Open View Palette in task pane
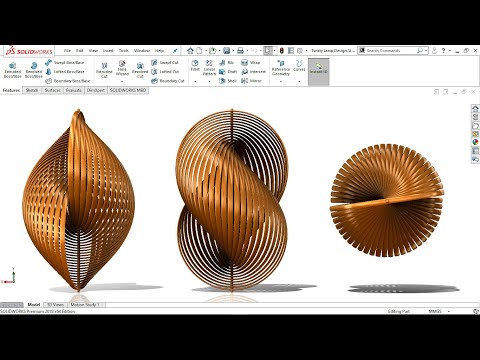Image resolution: width=480 pixels, height=360 pixels. point(475,134)
